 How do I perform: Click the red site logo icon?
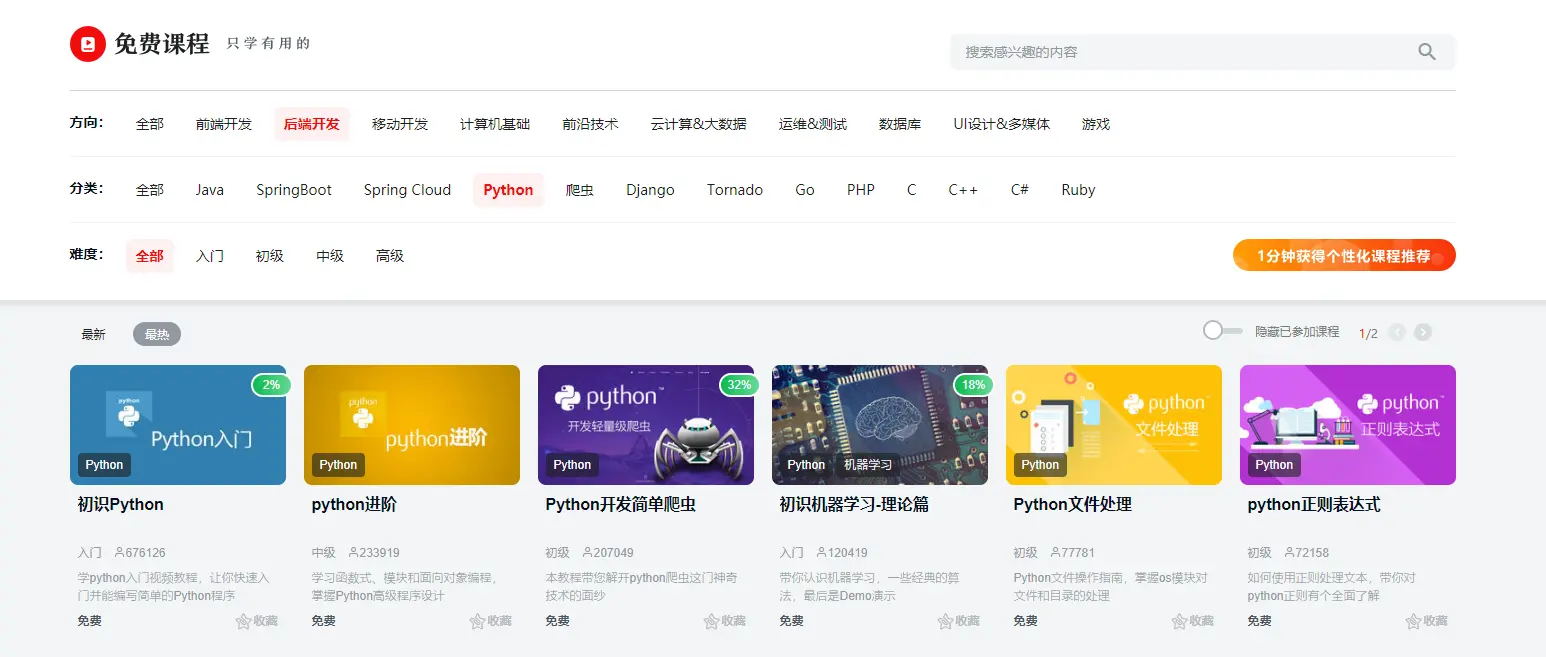coord(87,44)
